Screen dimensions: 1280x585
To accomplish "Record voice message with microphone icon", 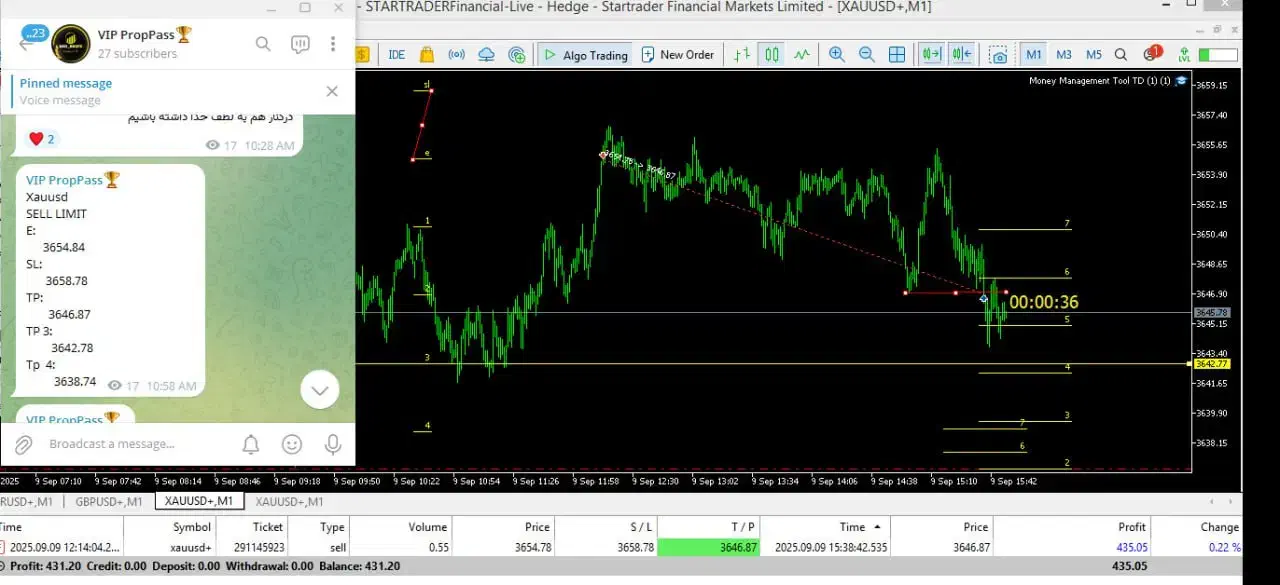I will (x=331, y=444).
